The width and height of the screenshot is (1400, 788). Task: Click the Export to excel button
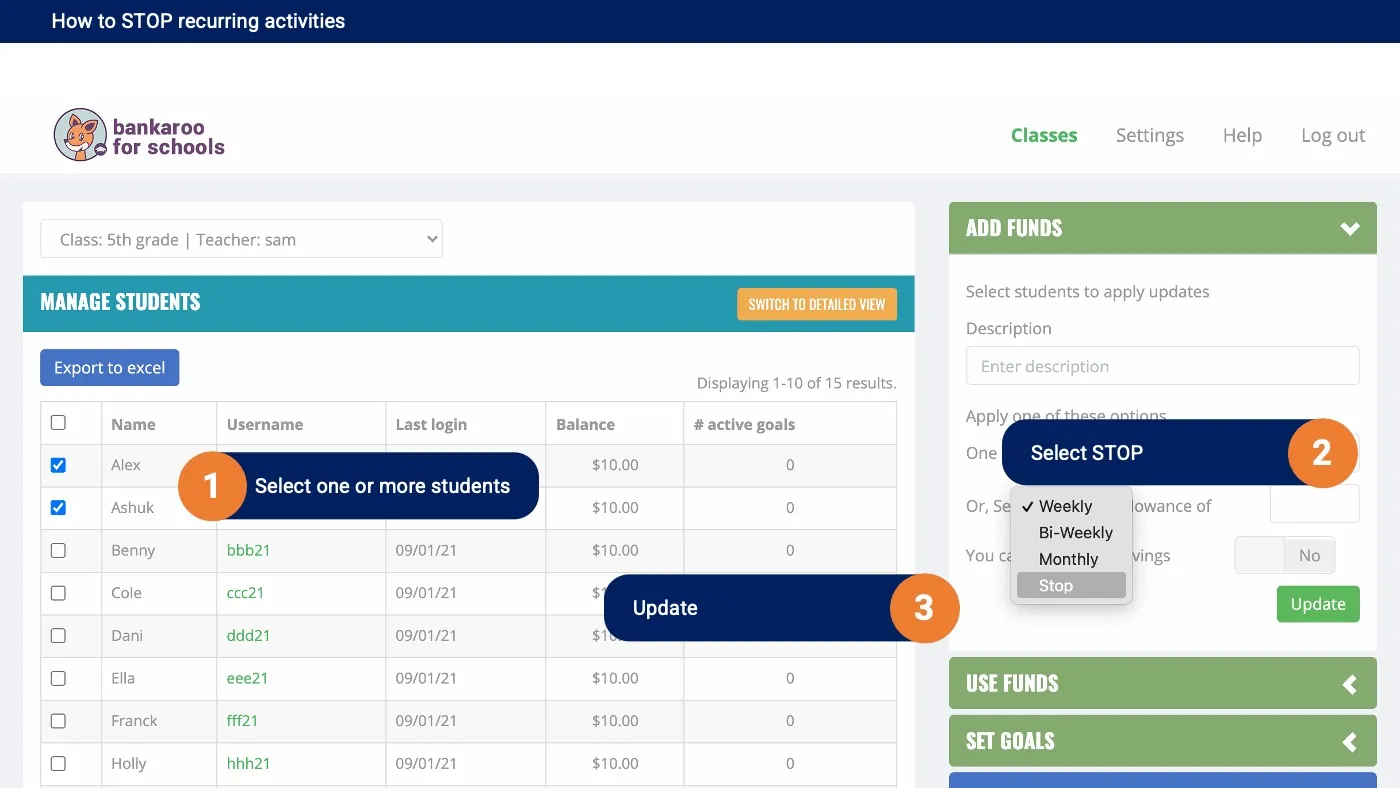pyautogui.click(x=110, y=368)
